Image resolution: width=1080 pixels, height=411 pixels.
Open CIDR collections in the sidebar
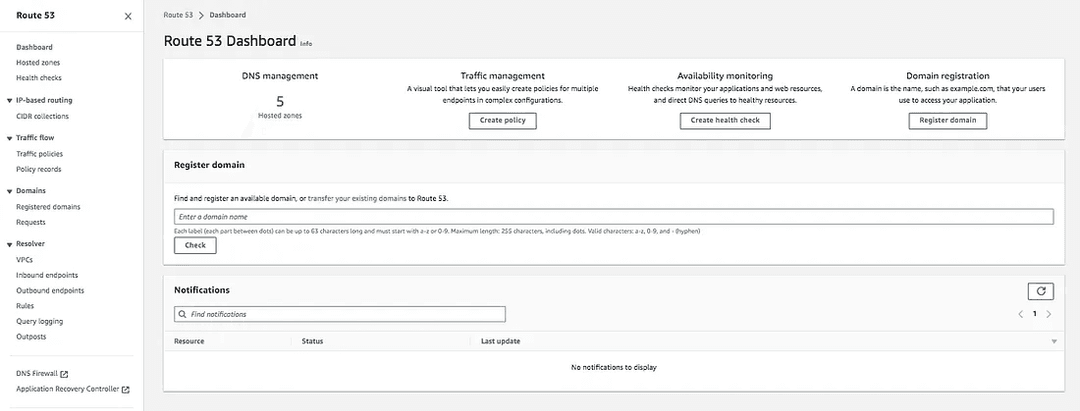point(42,116)
